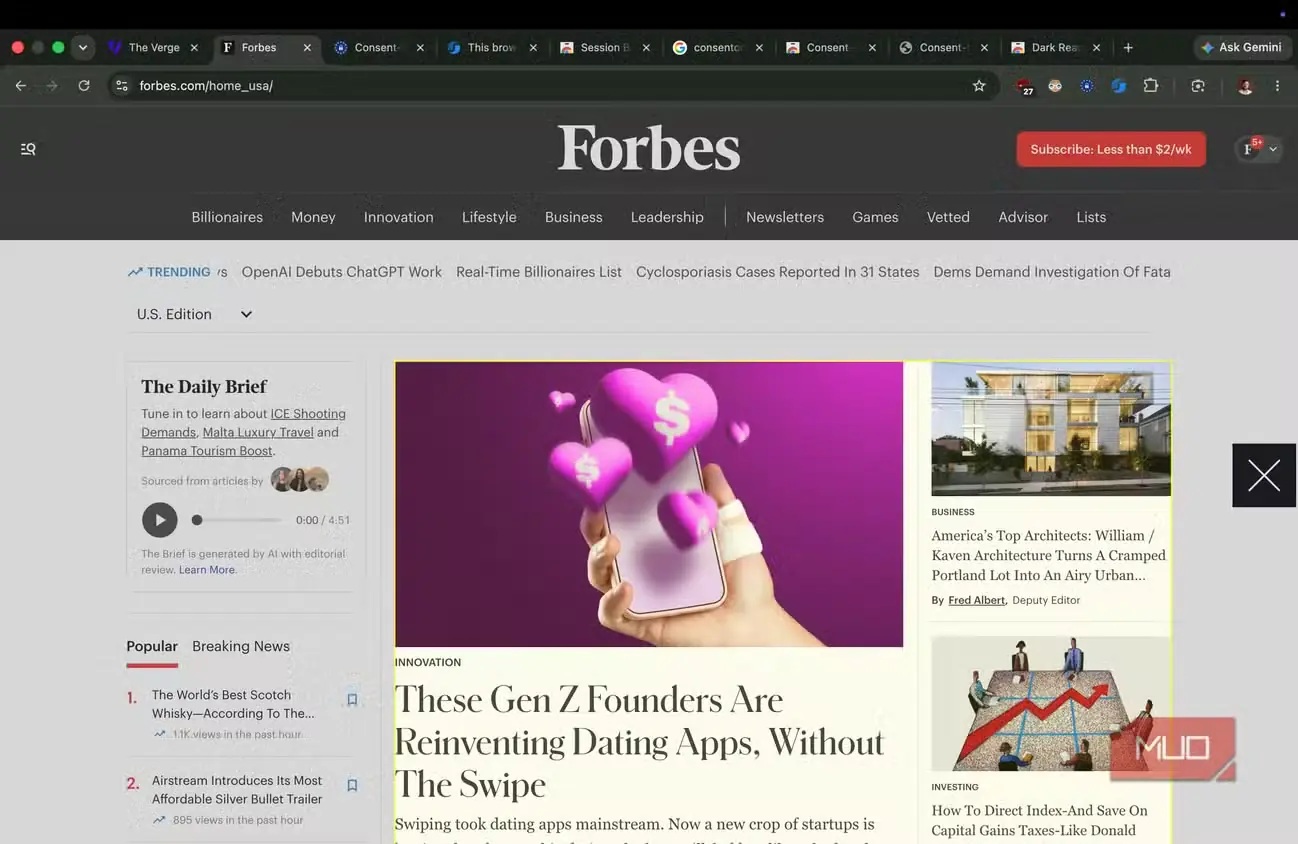Close the Forbes tab
Screen dimensions: 1298x844
pos(307,47)
